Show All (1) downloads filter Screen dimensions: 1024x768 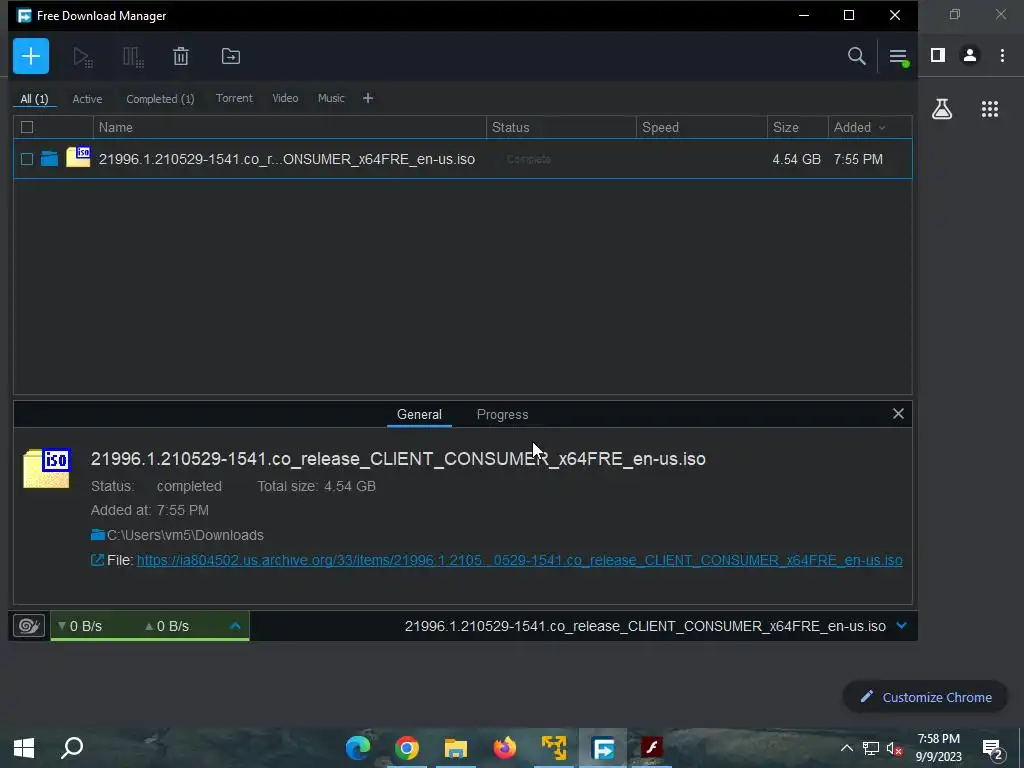[x=34, y=99]
